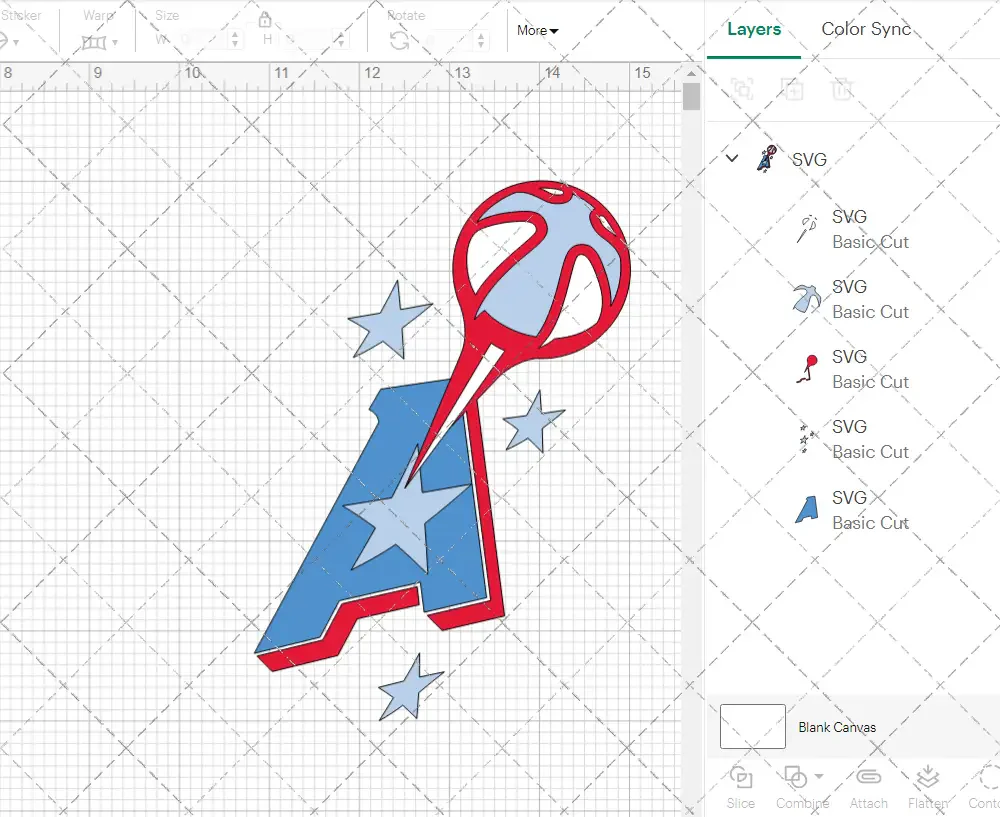Click the Group icon in Layers panel
The width and height of the screenshot is (1000, 817).
click(742, 89)
